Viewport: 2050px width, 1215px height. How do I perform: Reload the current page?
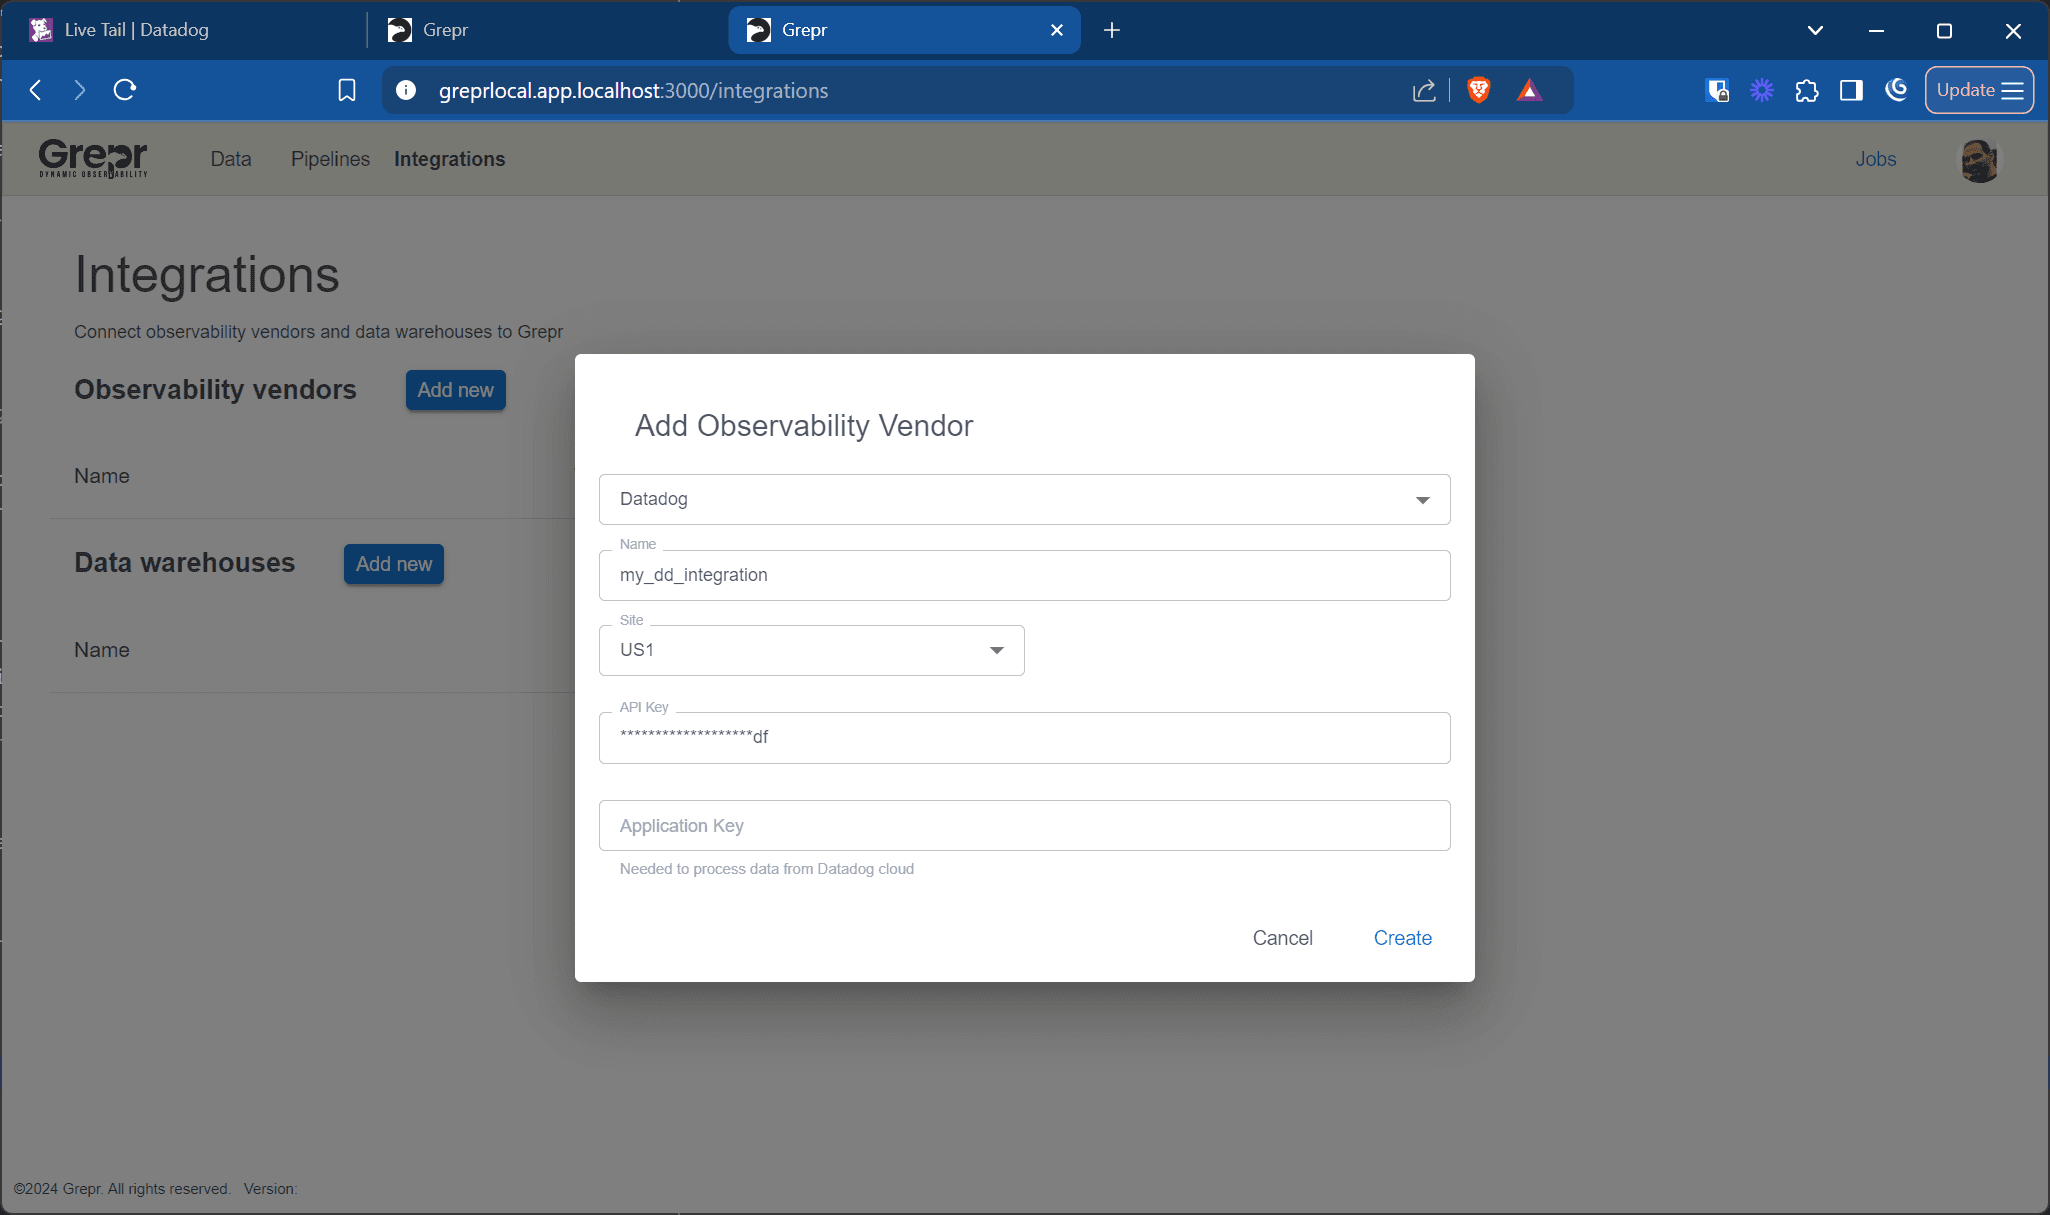click(125, 90)
